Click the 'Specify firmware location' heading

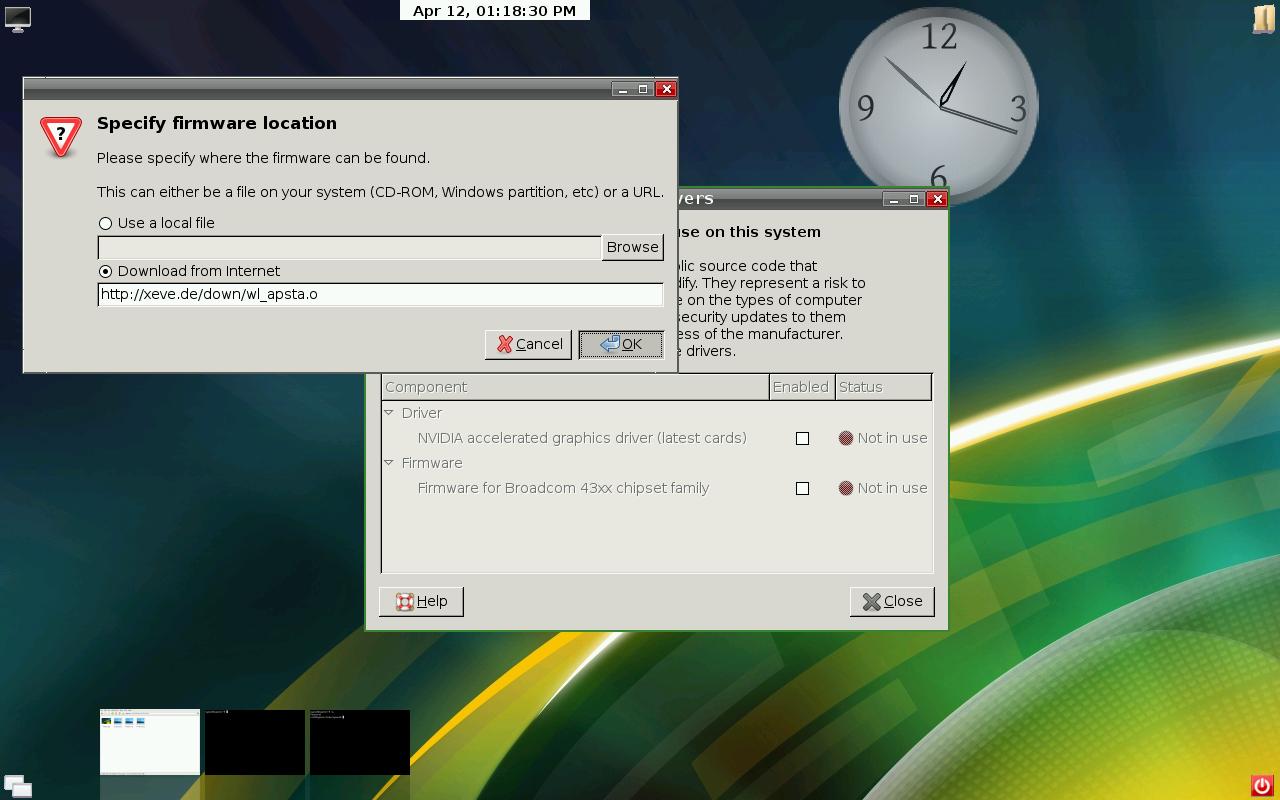pyautogui.click(x=217, y=123)
